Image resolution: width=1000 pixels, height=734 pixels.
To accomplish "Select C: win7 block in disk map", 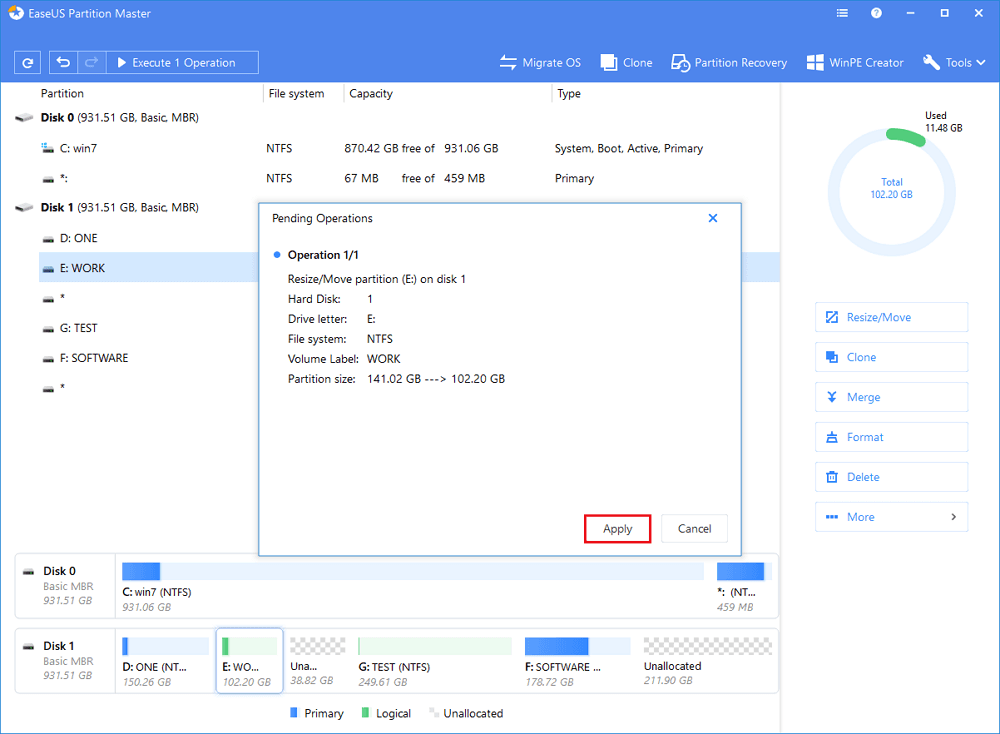I will [x=413, y=587].
